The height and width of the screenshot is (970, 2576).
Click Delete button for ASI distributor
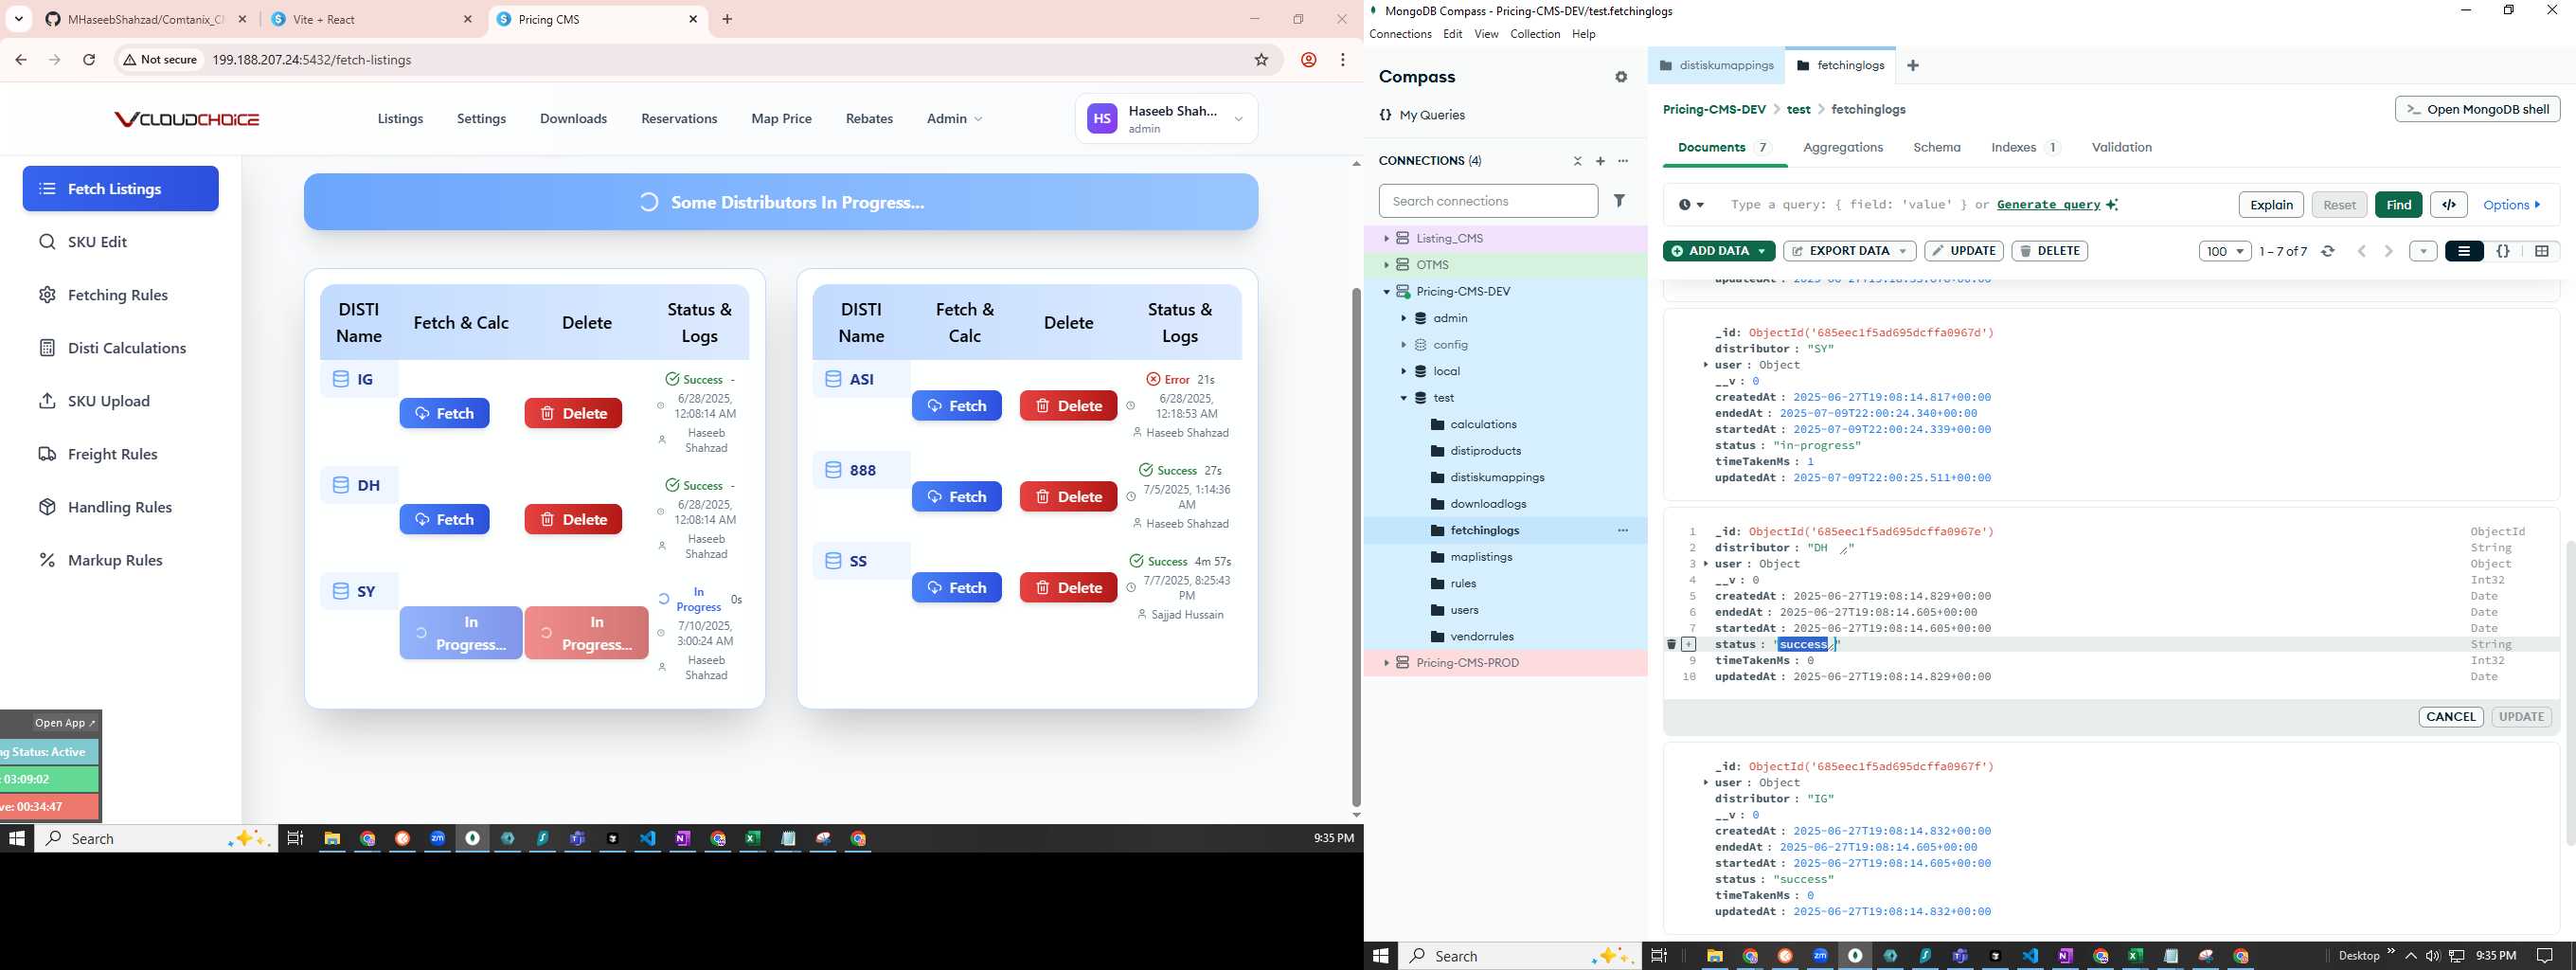pyautogui.click(x=1068, y=406)
